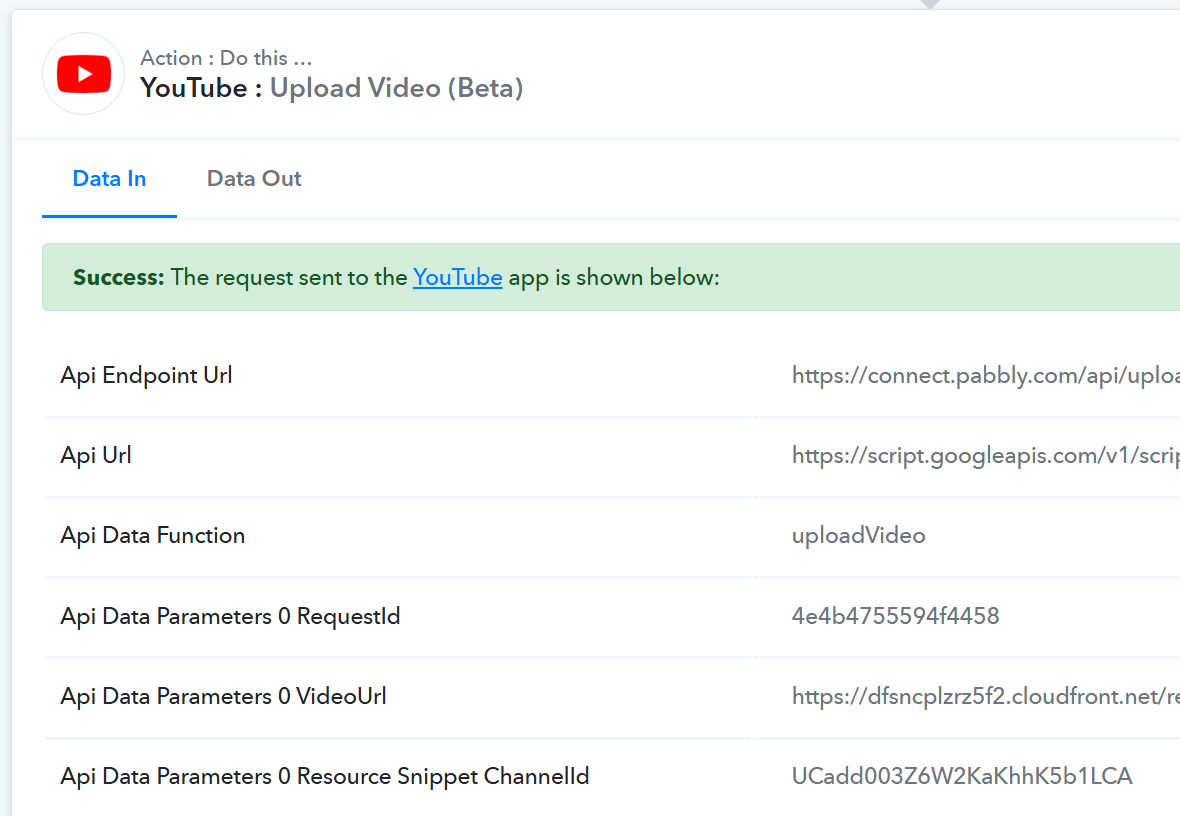Click the collapse arrow above the action card
Viewport: 1180px width, 816px height.
[x=930, y=4]
